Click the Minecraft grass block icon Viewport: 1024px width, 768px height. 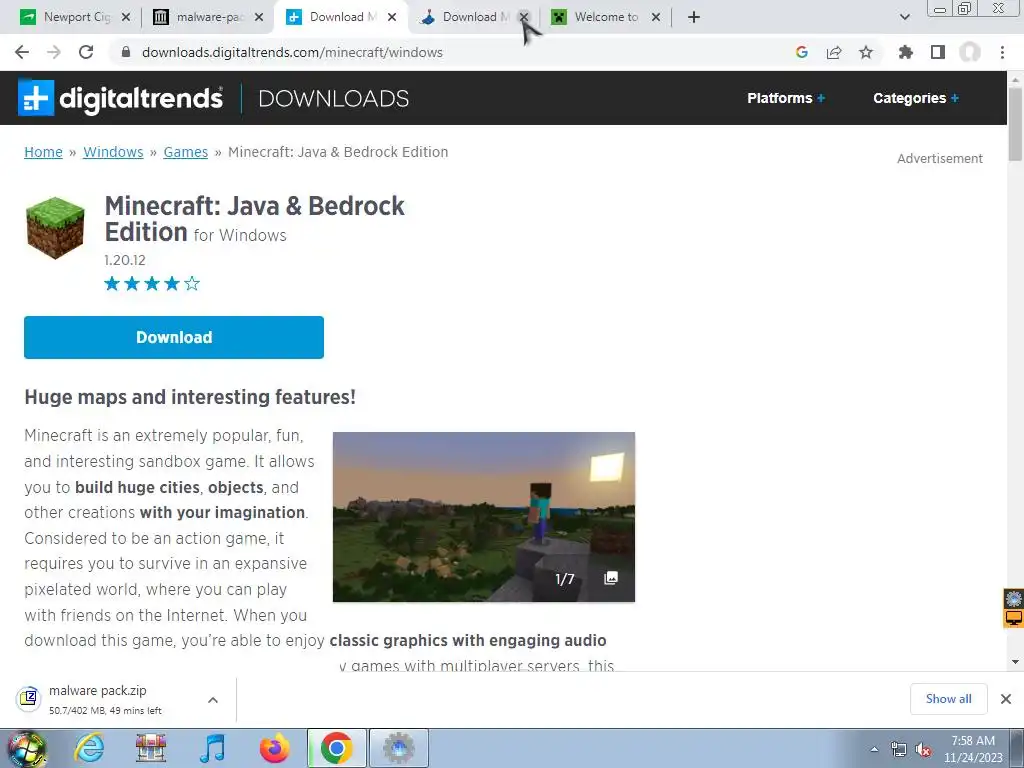pos(56,228)
